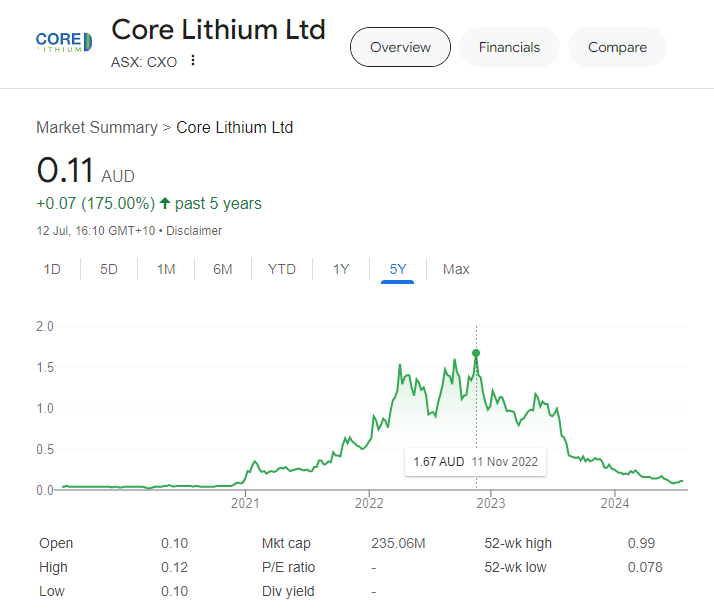Screen dimensions: 714x613
Task: Click the 52-wk high value 0.99
Action: [641, 543]
